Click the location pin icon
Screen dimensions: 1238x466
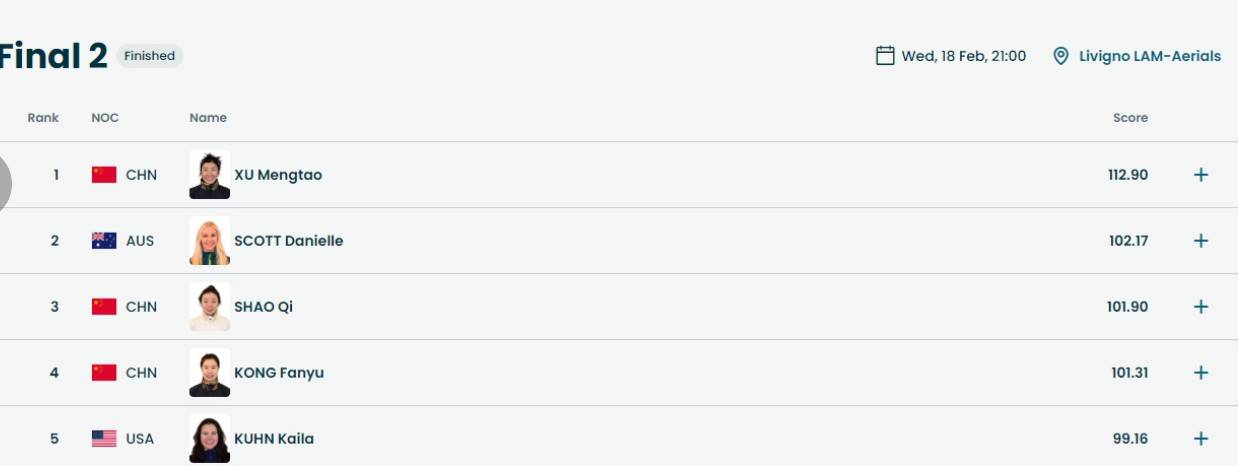click(x=1061, y=56)
